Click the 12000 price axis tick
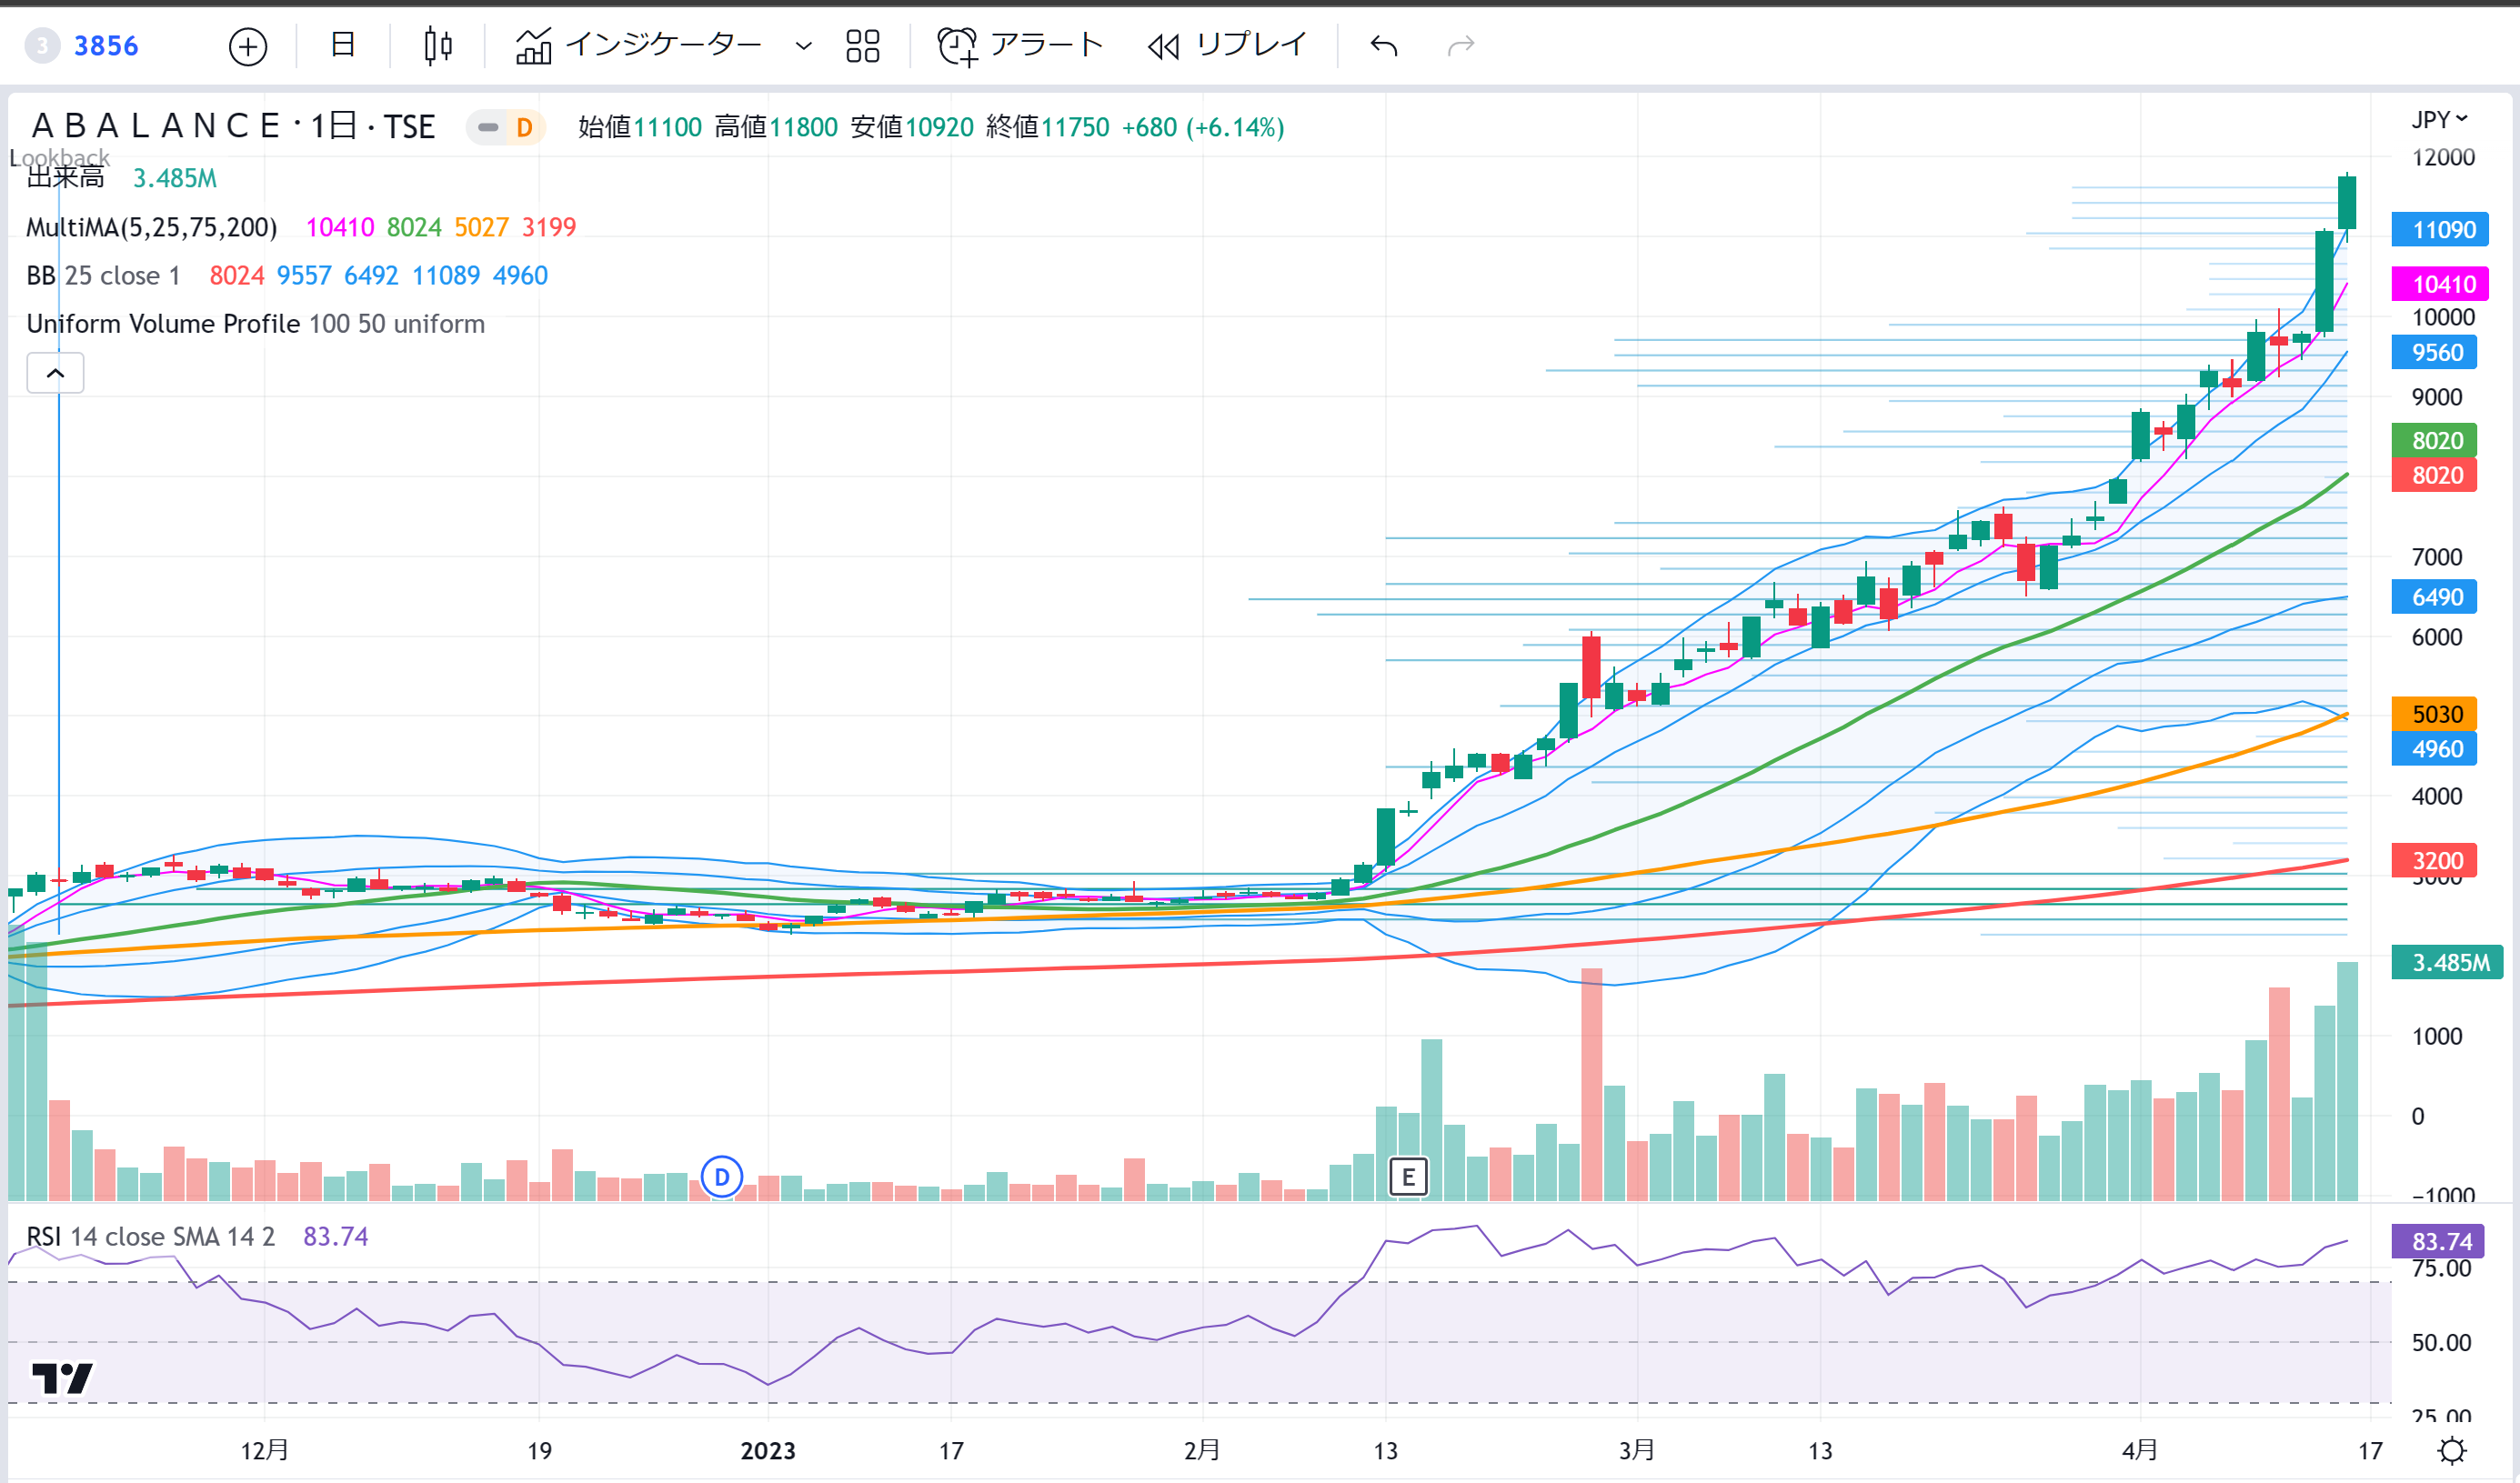The image size is (2520, 1483). (2443, 157)
